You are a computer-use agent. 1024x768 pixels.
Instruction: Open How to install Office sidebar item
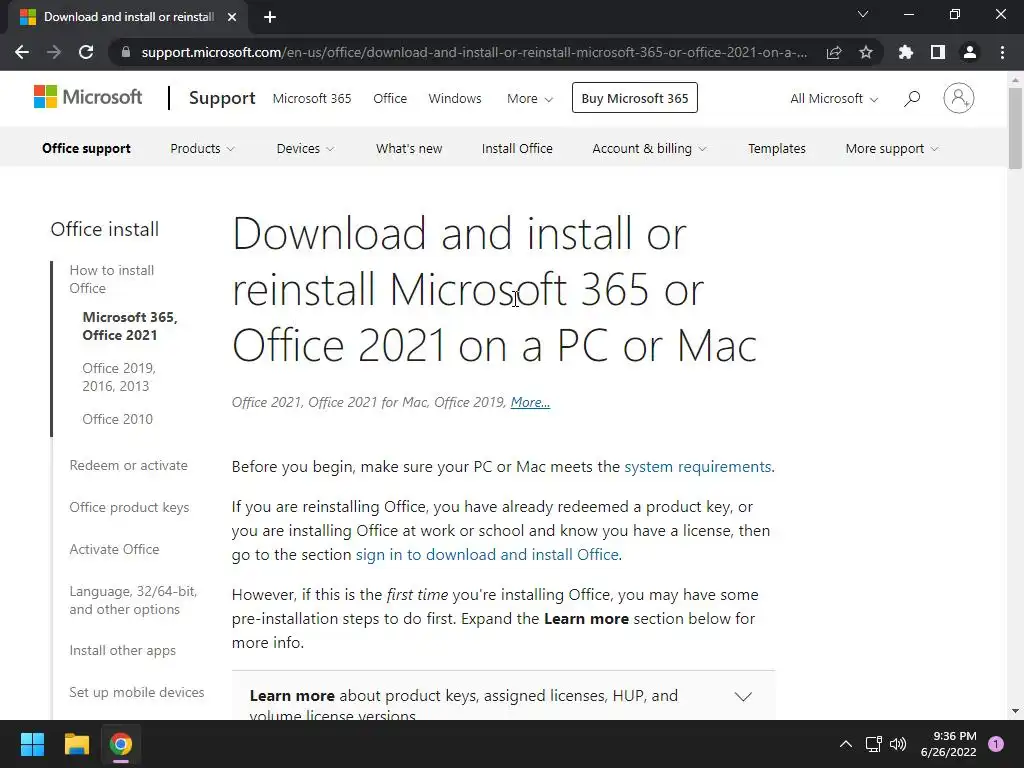point(112,280)
